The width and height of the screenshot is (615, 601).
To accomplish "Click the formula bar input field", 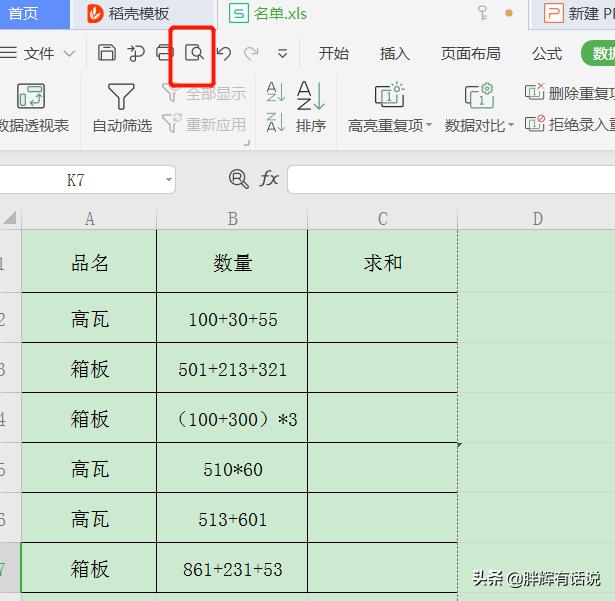I will point(450,179).
